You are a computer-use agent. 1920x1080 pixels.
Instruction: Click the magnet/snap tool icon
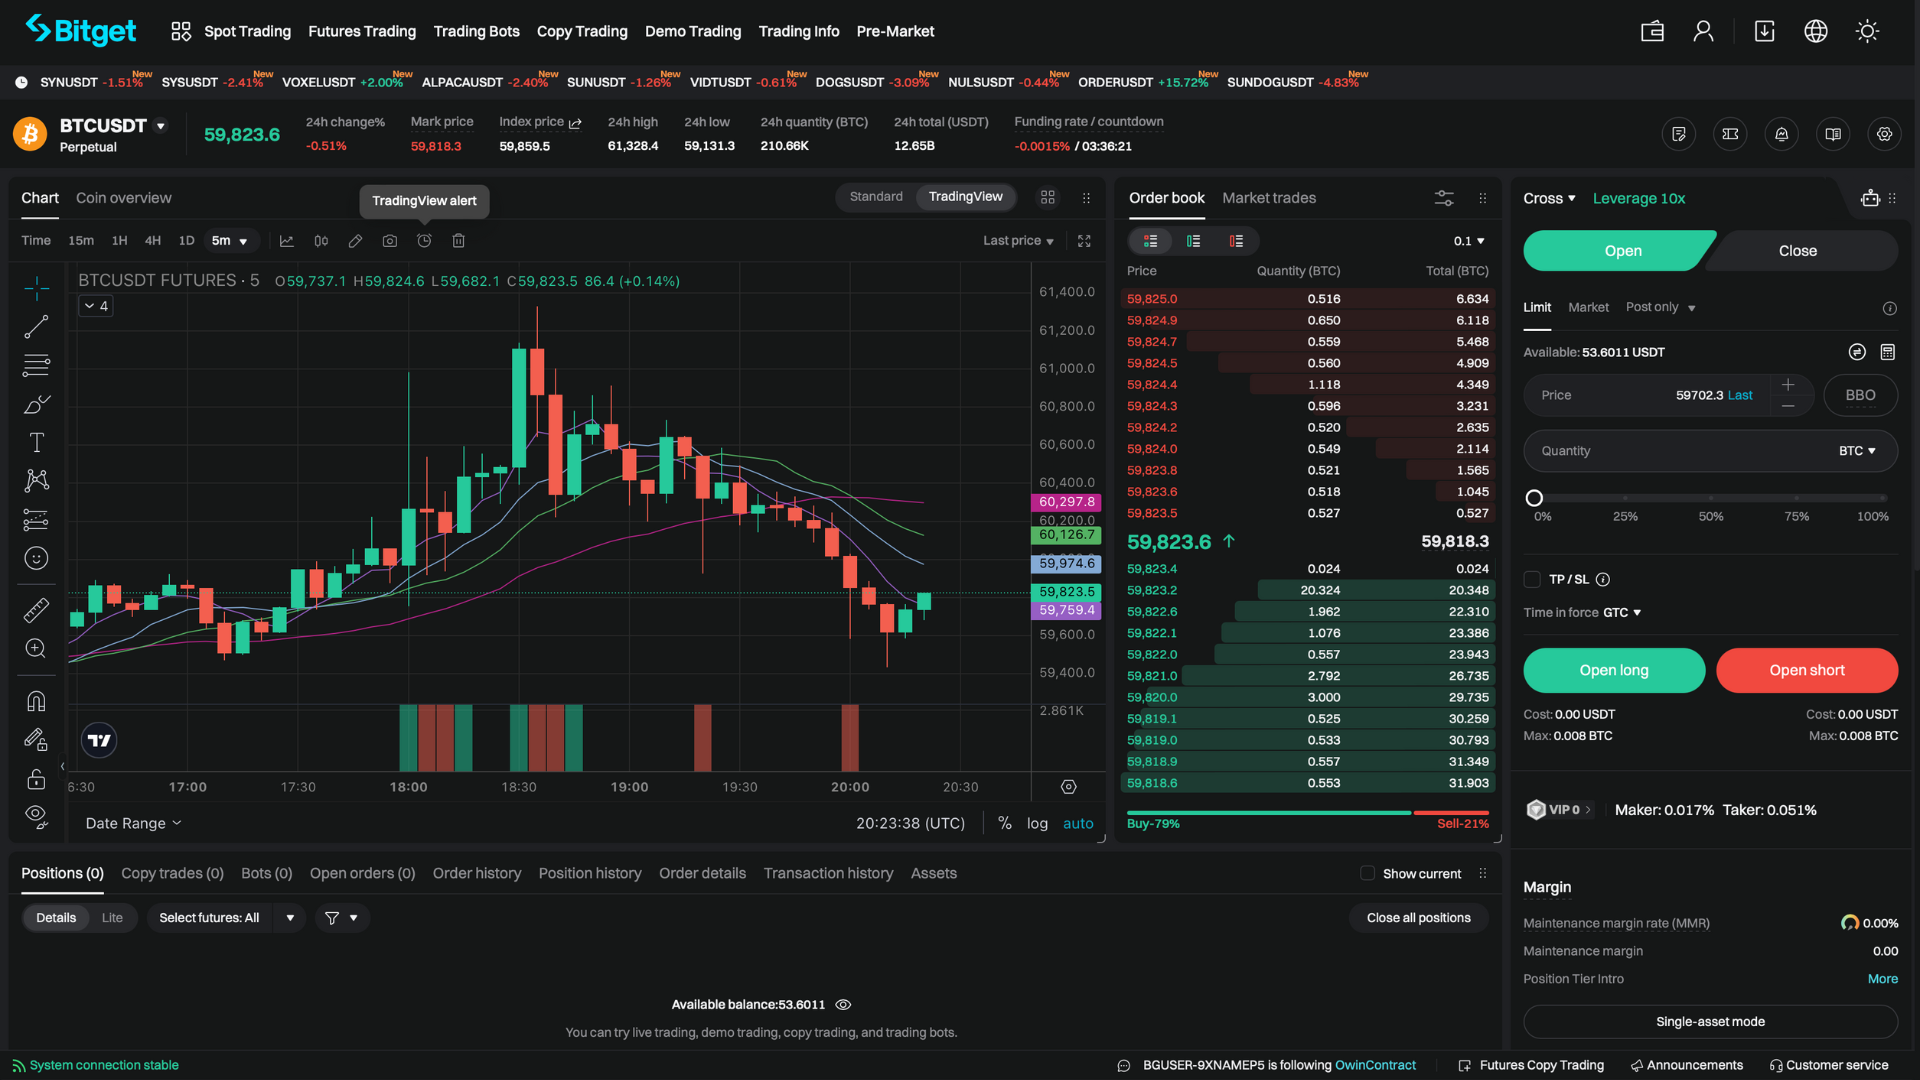coord(36,700)
